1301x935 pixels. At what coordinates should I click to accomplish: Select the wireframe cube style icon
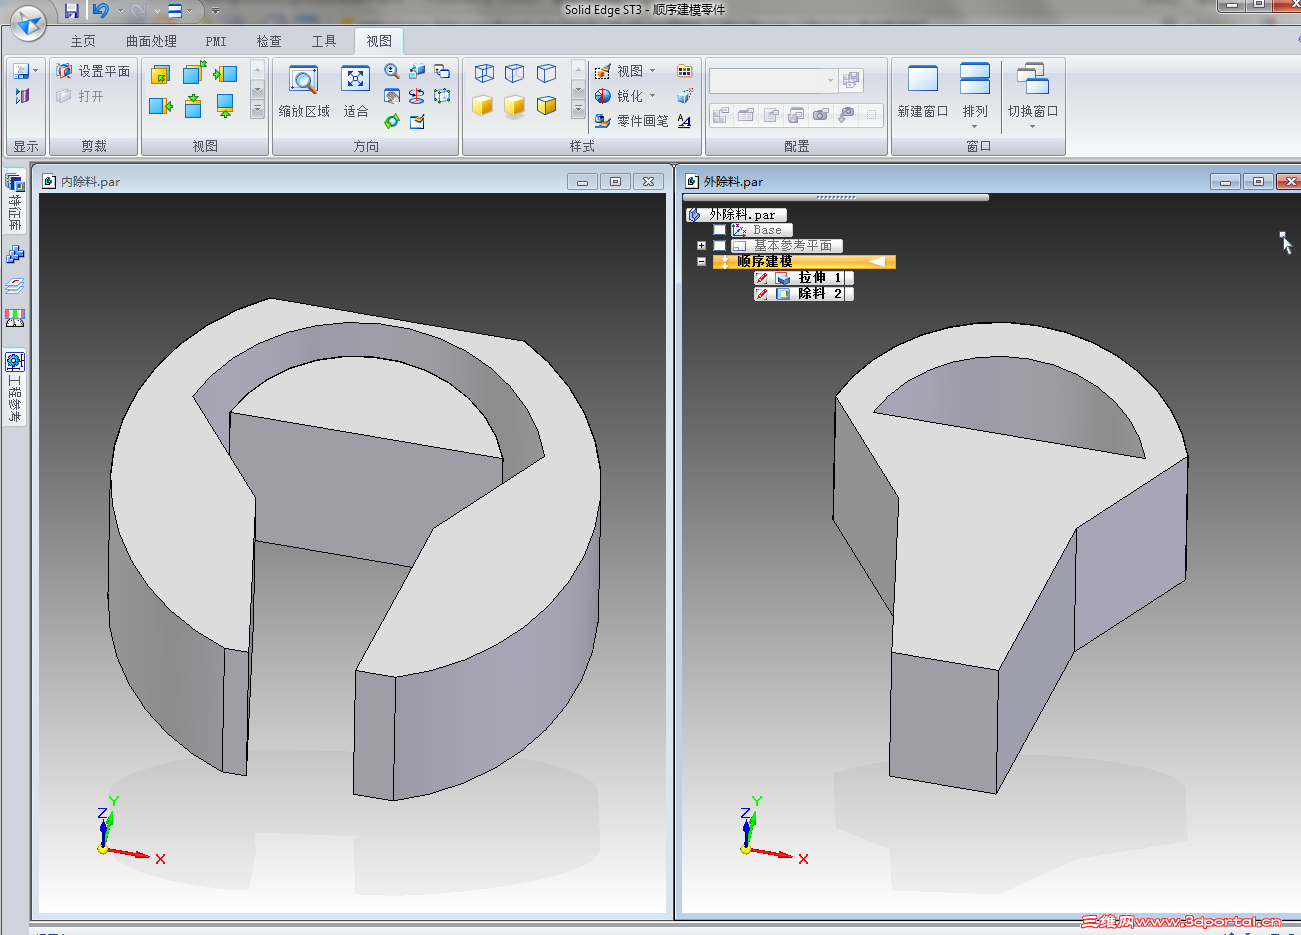(484, 73)
